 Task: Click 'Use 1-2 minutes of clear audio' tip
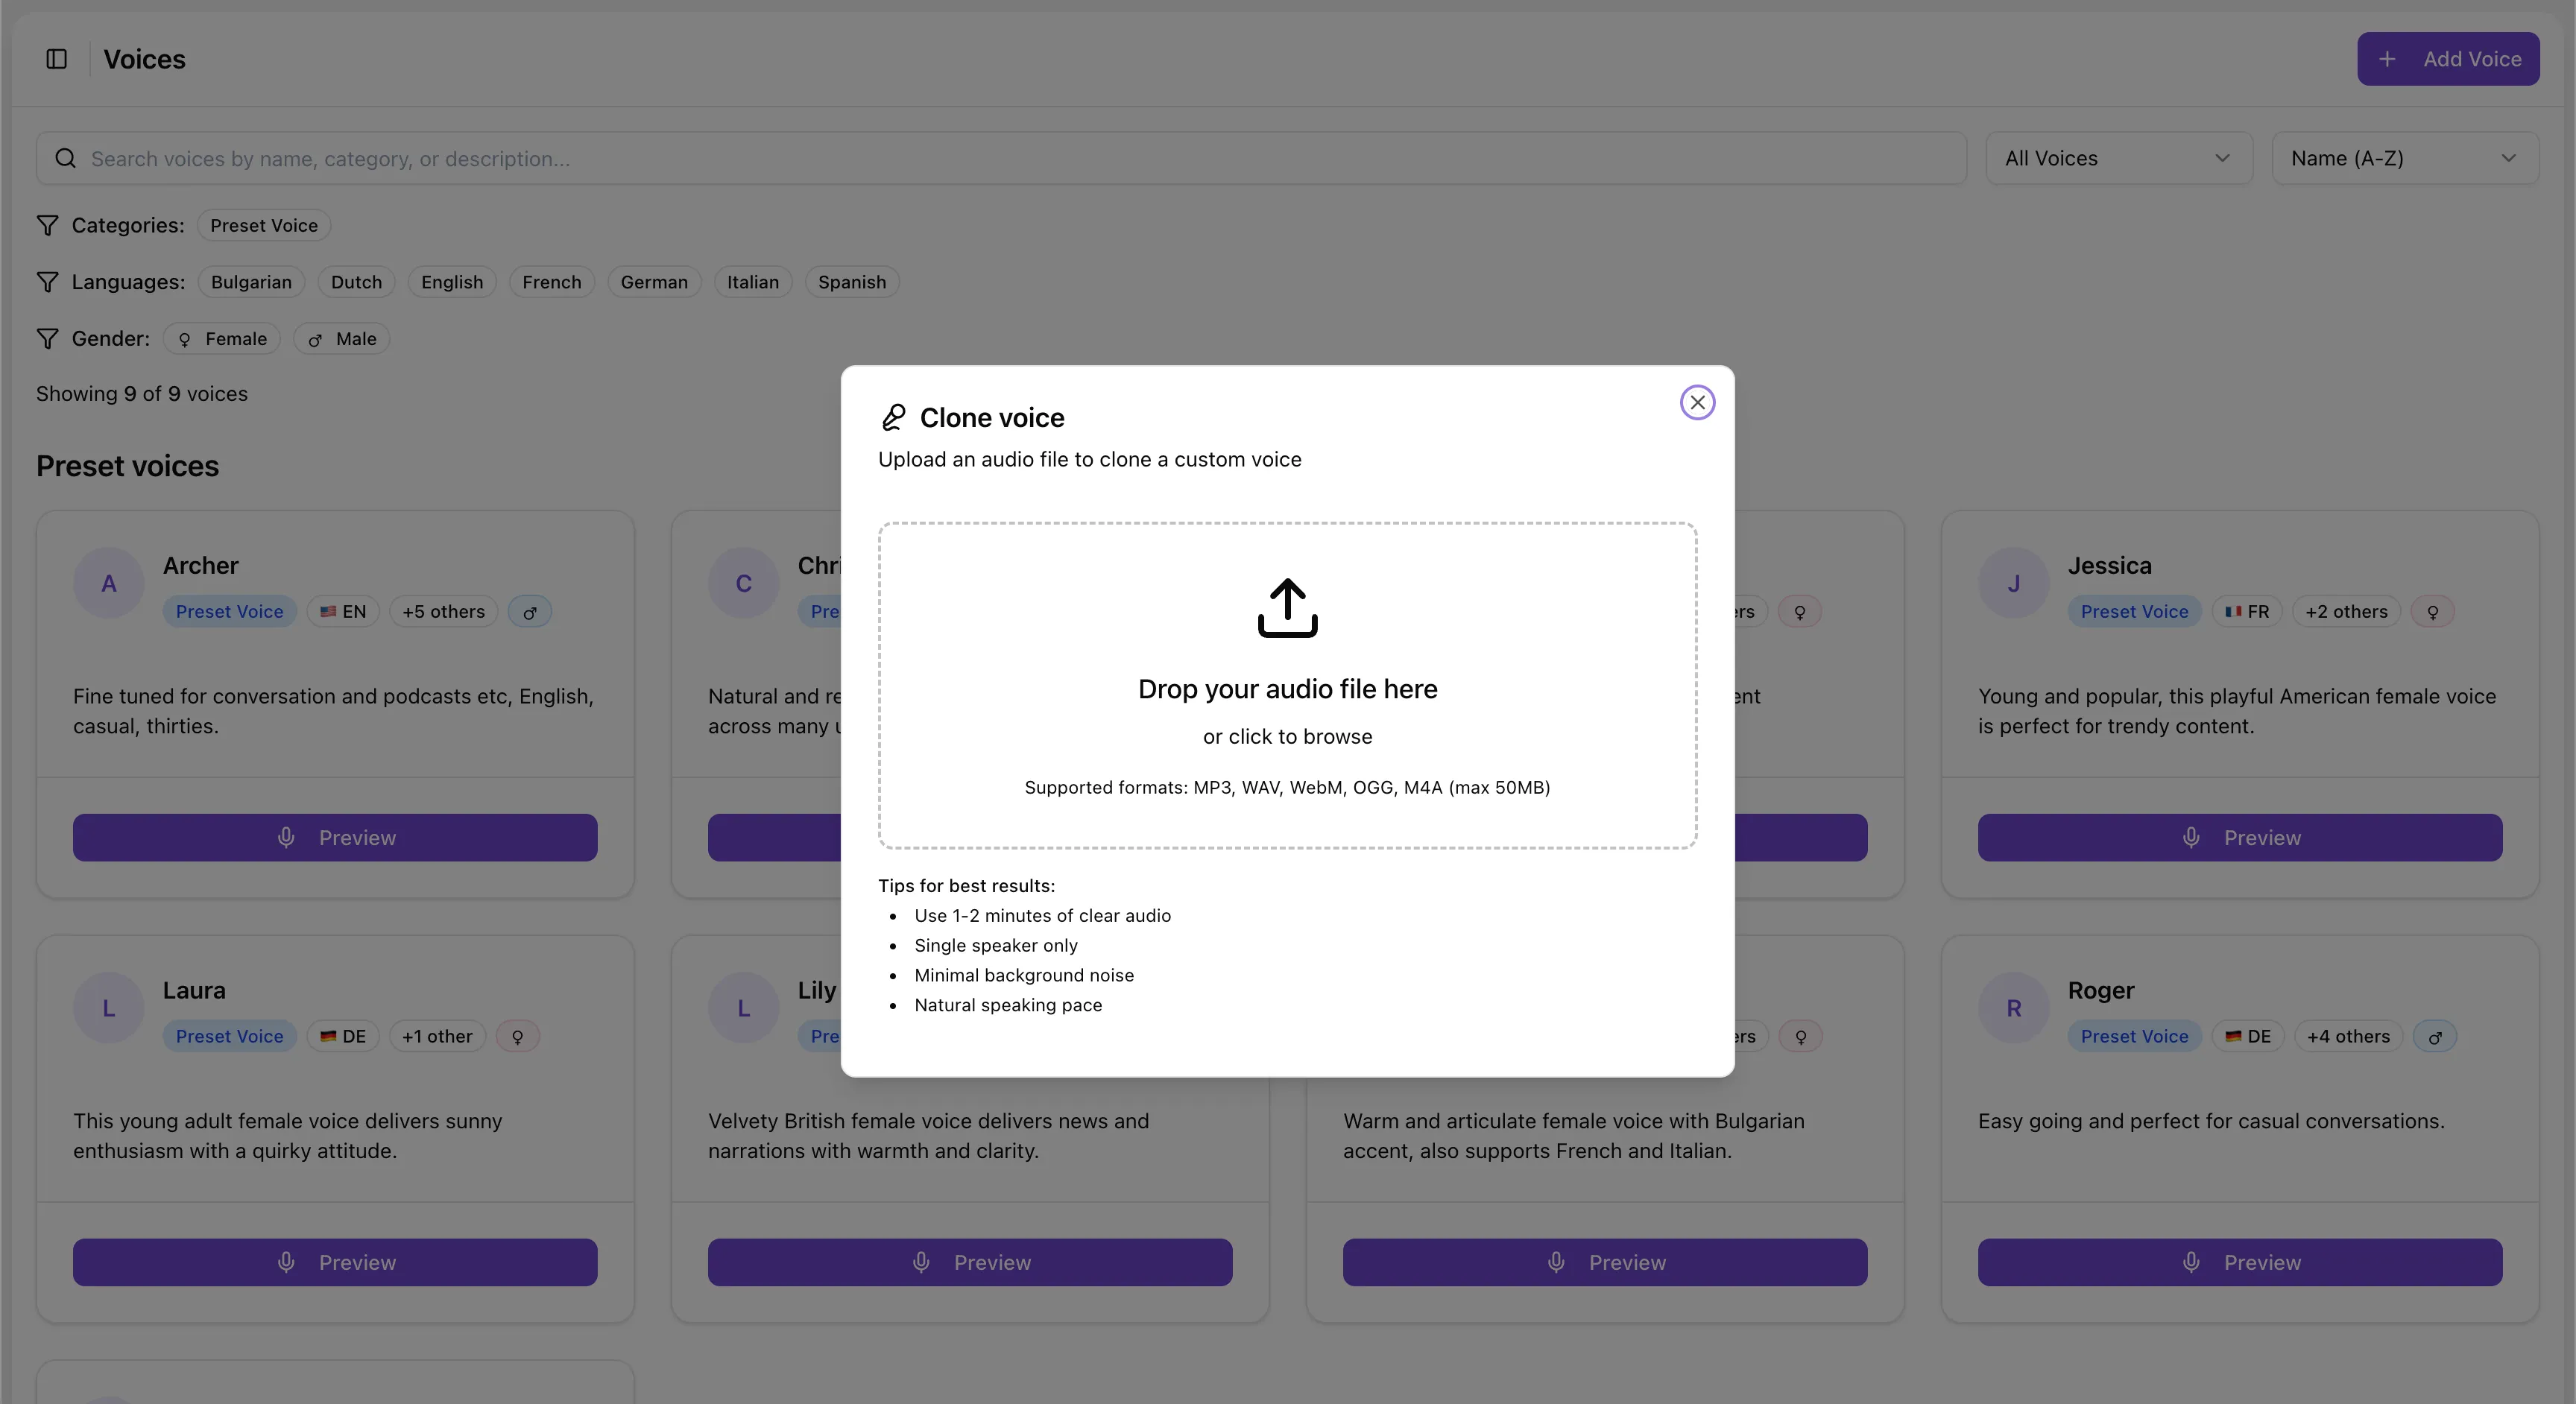(1042, 916)
